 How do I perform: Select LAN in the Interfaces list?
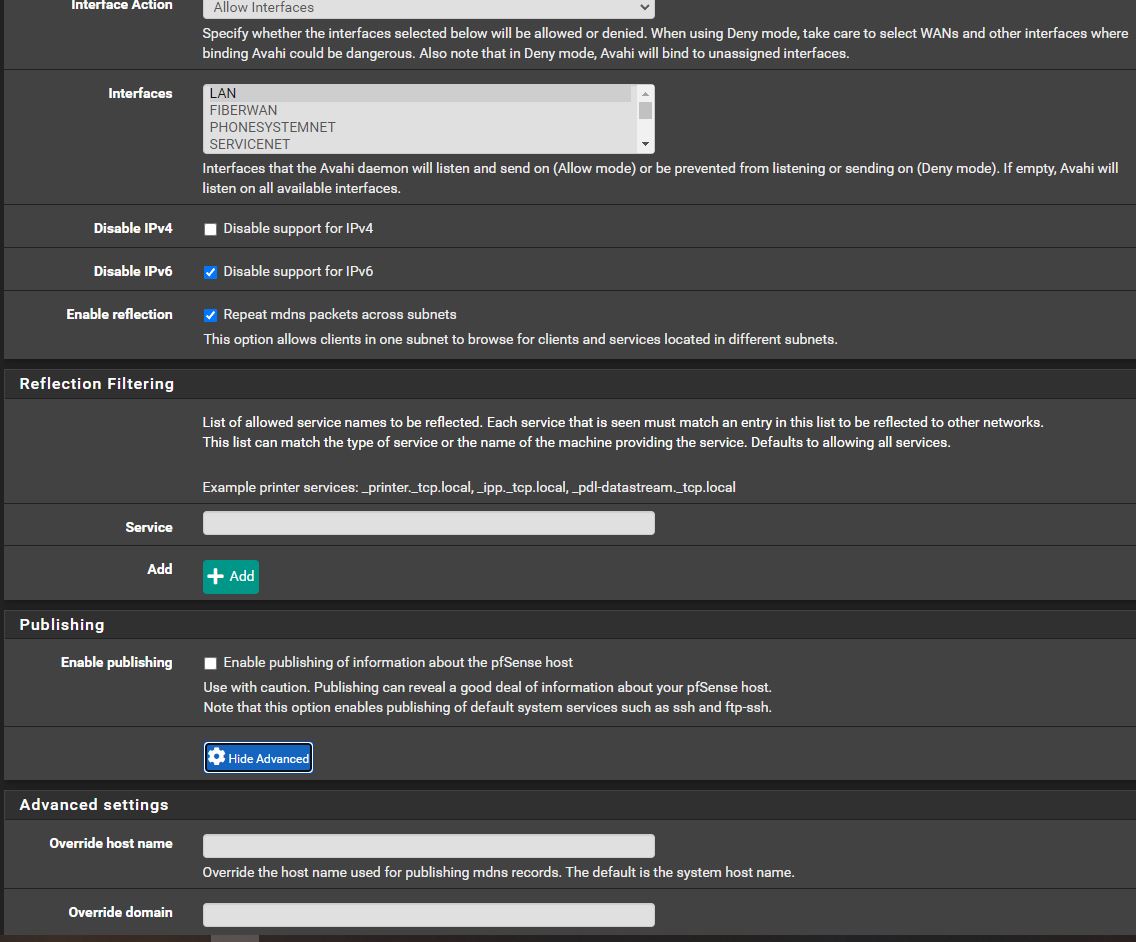(419, 93)
